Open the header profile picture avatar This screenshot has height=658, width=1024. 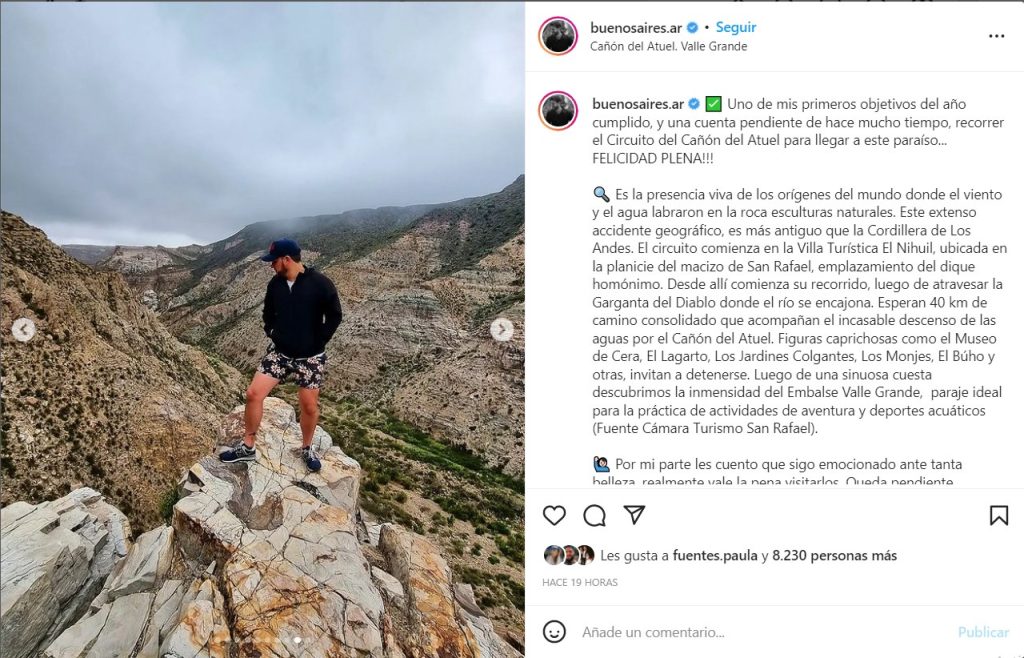click(558, 36)
